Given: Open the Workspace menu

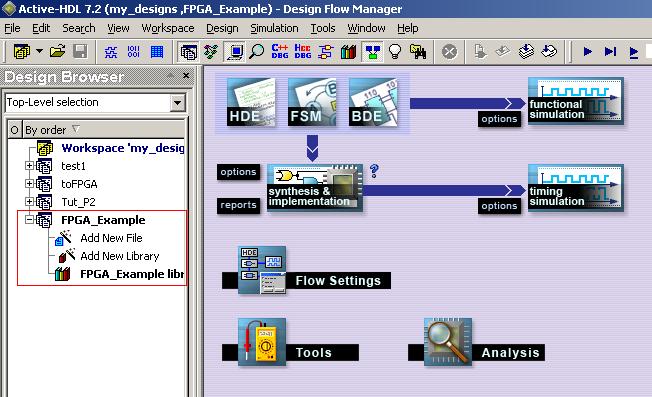Looking at the screenshot, I should [168, 28].
